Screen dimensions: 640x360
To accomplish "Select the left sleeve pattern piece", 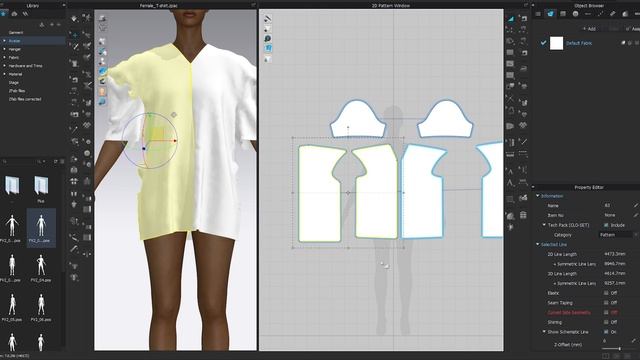I will (358, 120).
